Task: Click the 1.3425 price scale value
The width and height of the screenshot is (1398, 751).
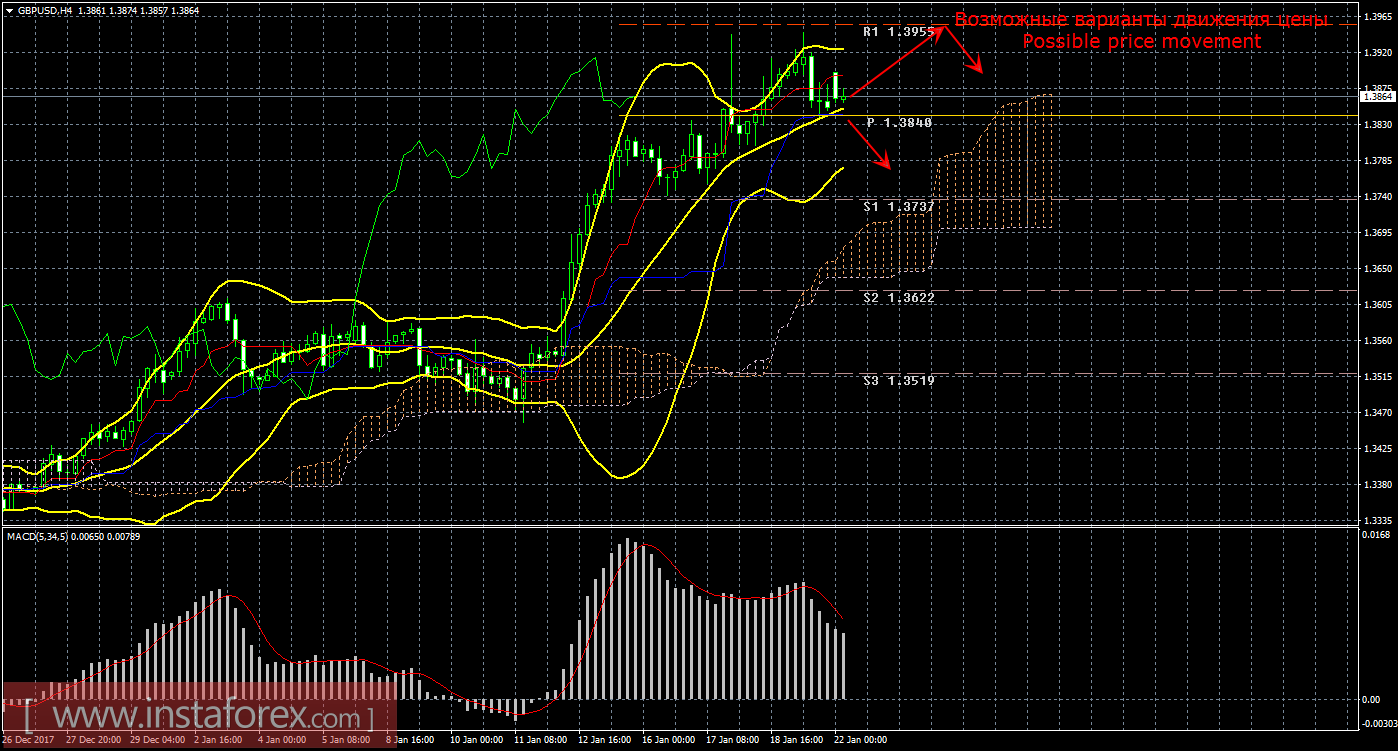Action: pyautogui.click(x=1377, y=449)
